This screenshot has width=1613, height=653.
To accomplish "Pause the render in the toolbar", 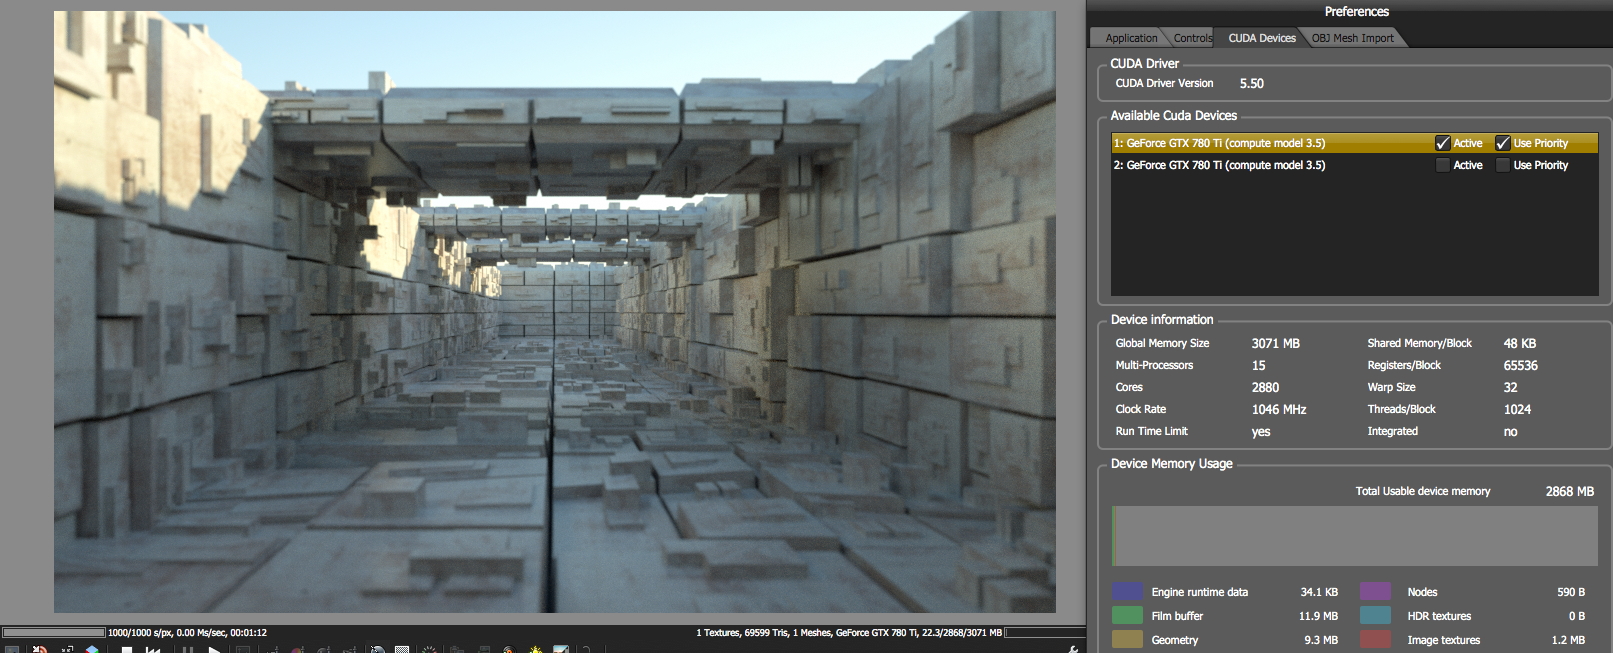I will coord(187,650).
